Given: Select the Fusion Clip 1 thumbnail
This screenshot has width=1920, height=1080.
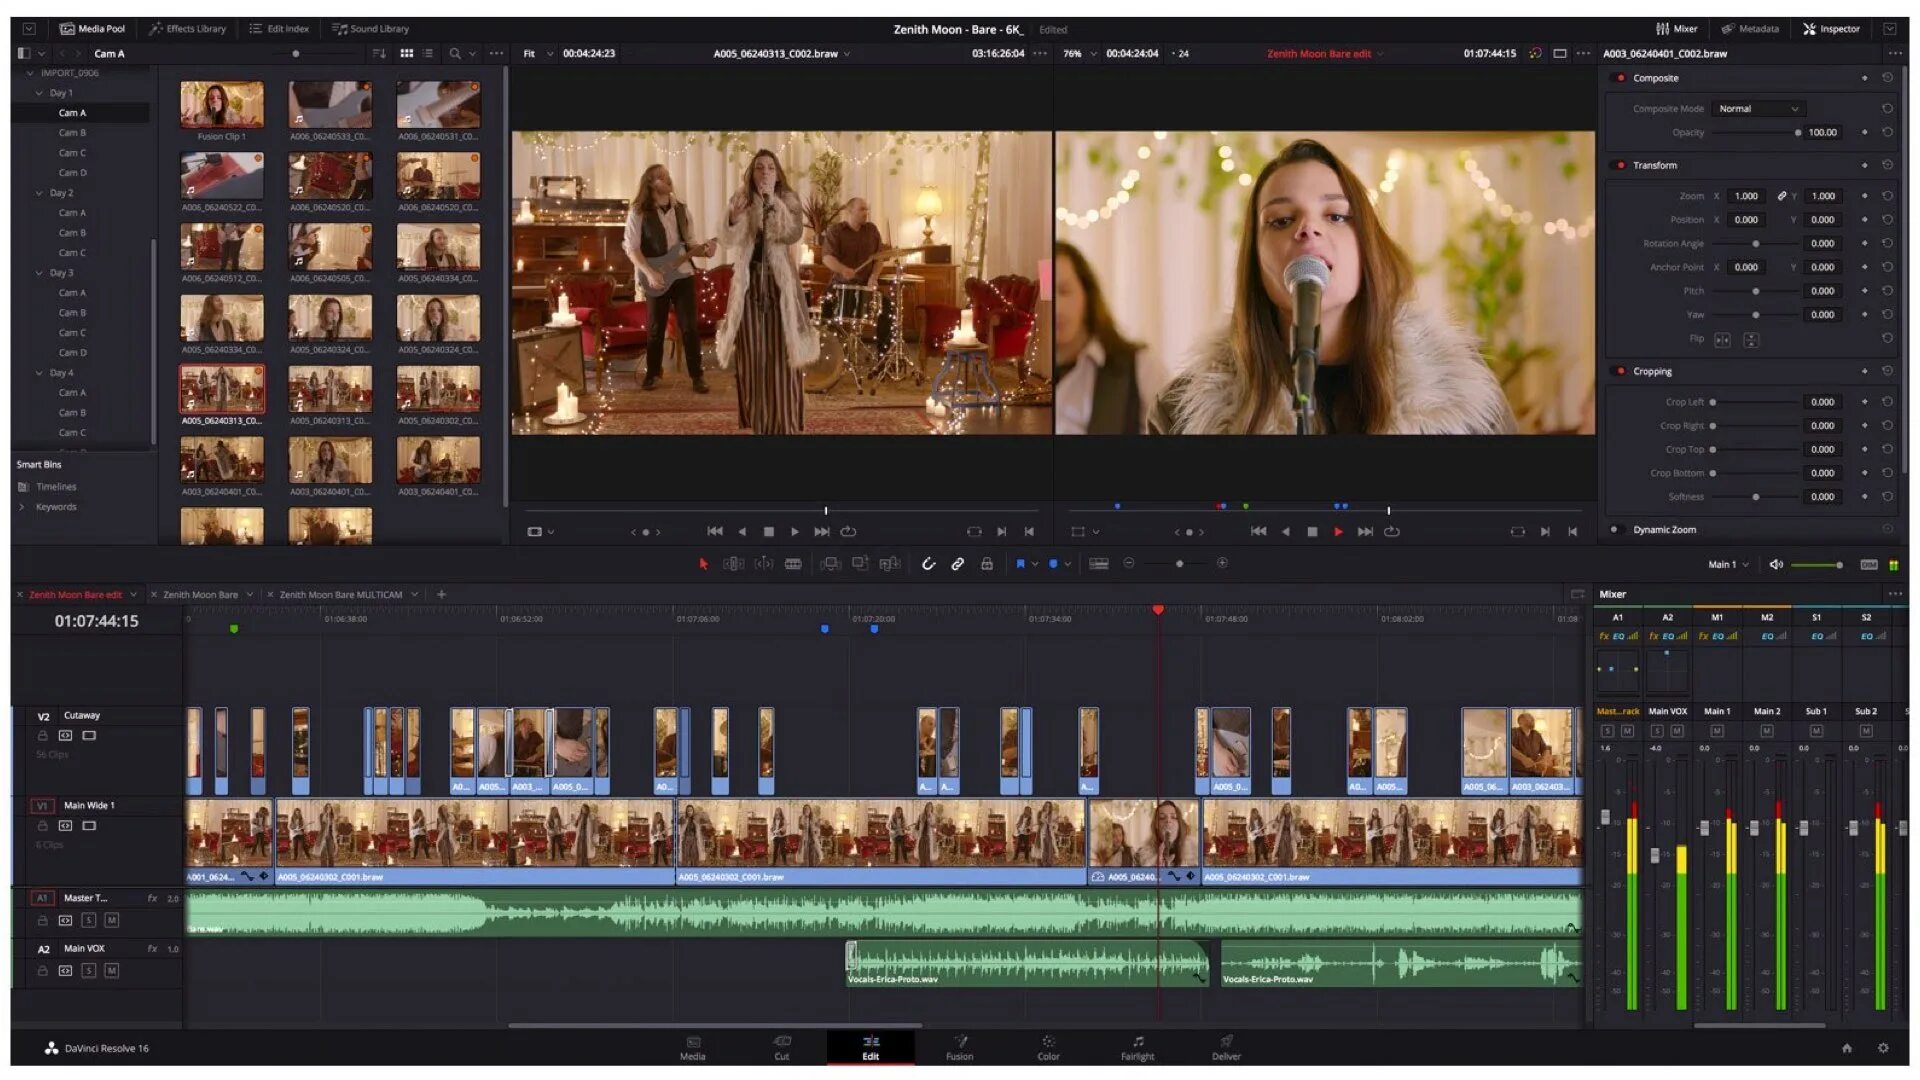Looking at the screenshot, I should pyautogui.click(x=221, y=106).
